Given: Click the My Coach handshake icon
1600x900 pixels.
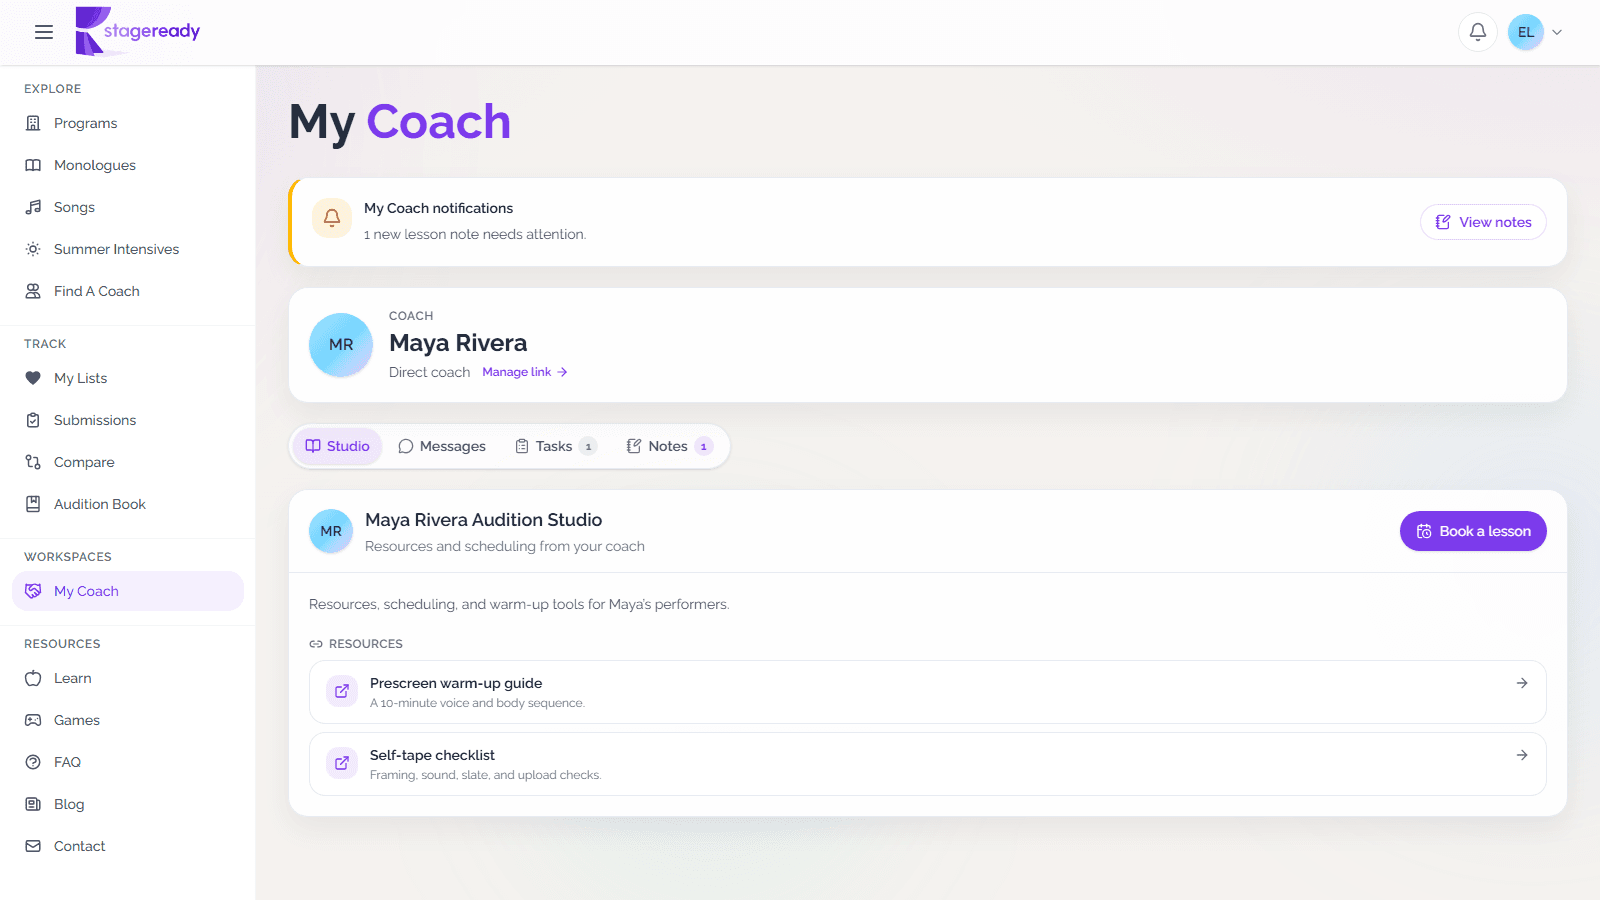Looking at the screenshot, I should tap(33, 591).
